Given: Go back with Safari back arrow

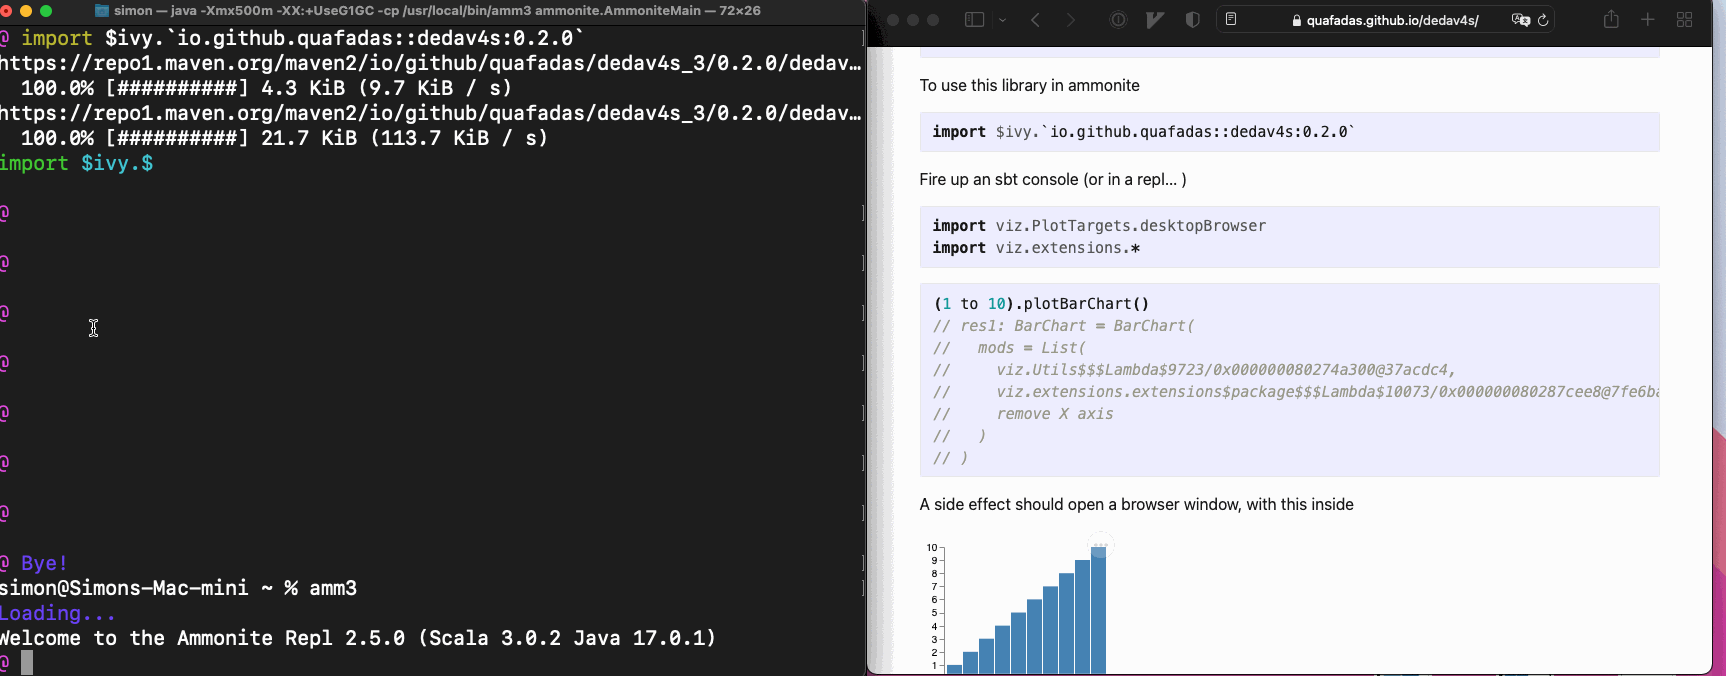Looking at the screenshot, I should 1035,20.
